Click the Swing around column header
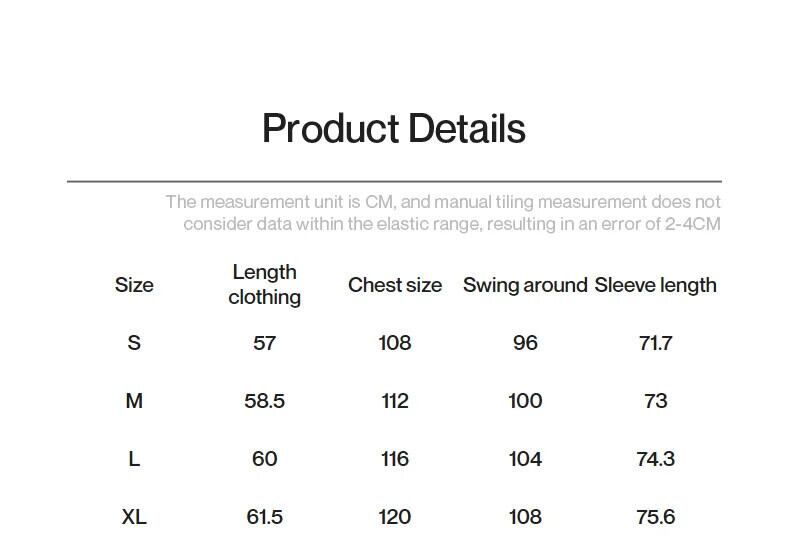This screenshot has width=790, height=545. click(524, 285)
